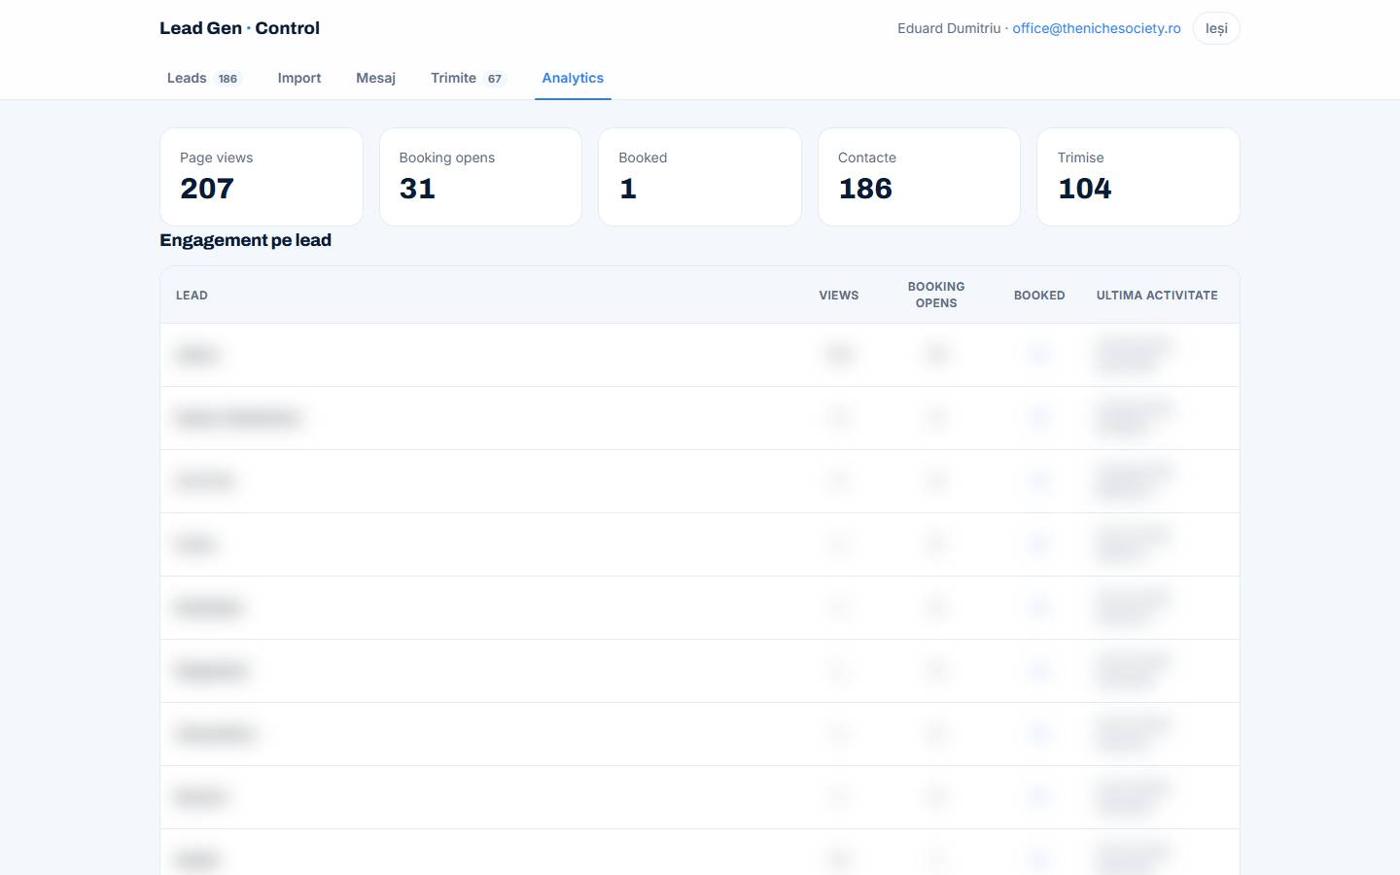Click the BOOKING OPENS column header
Screen dimensions: 1400x875
pyautogui.click(x=936, y=295)
